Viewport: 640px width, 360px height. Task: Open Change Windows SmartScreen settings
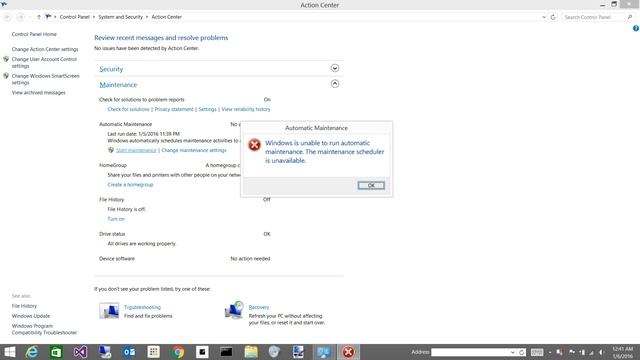pyautogui.click(x=46, y=79)
